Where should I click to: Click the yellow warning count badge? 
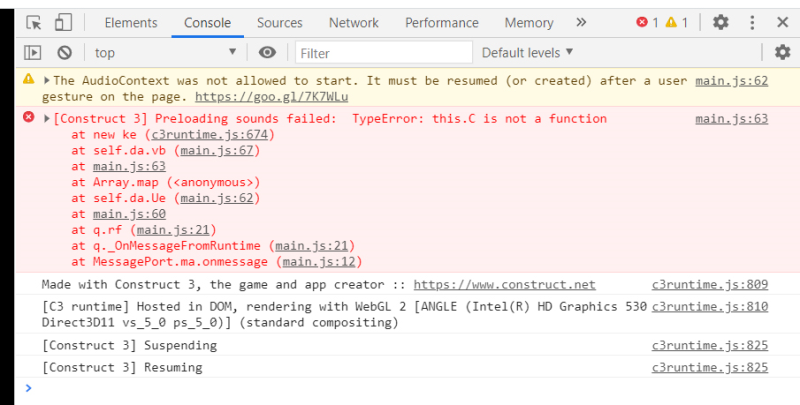click(677, 22)
